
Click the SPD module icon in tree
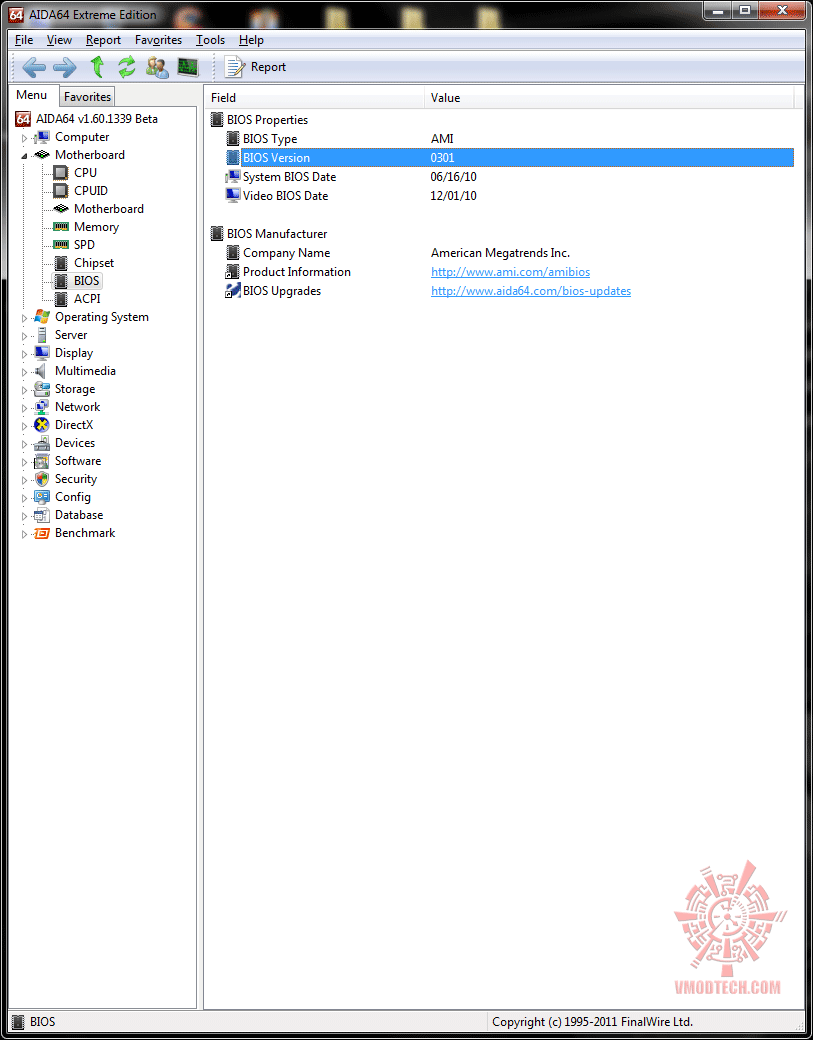pyautogui.click(x=61, y=245)
